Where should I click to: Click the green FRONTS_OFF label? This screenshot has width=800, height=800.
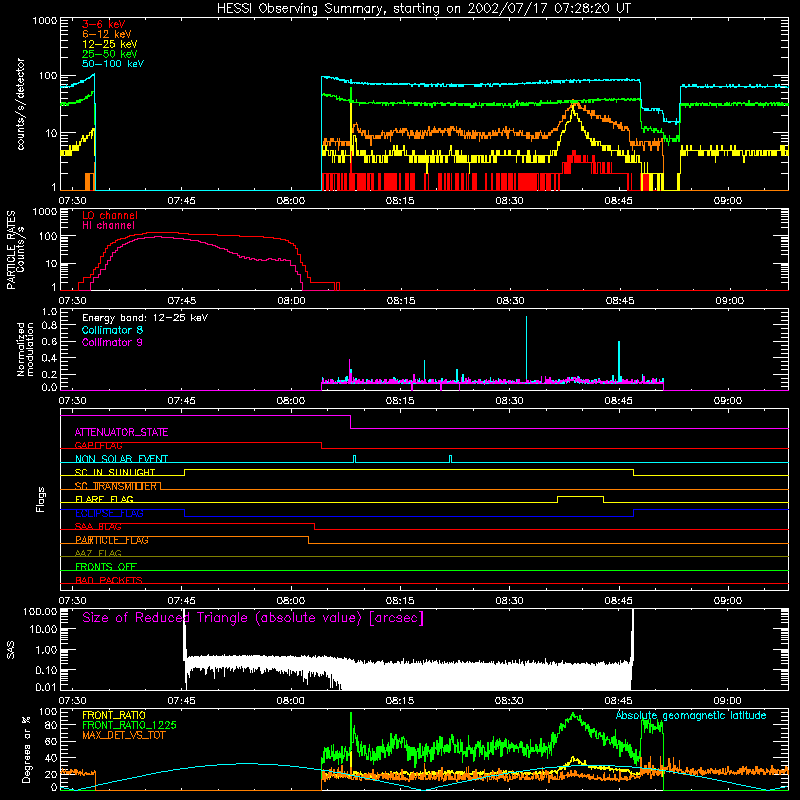click(x=105, y=567)
